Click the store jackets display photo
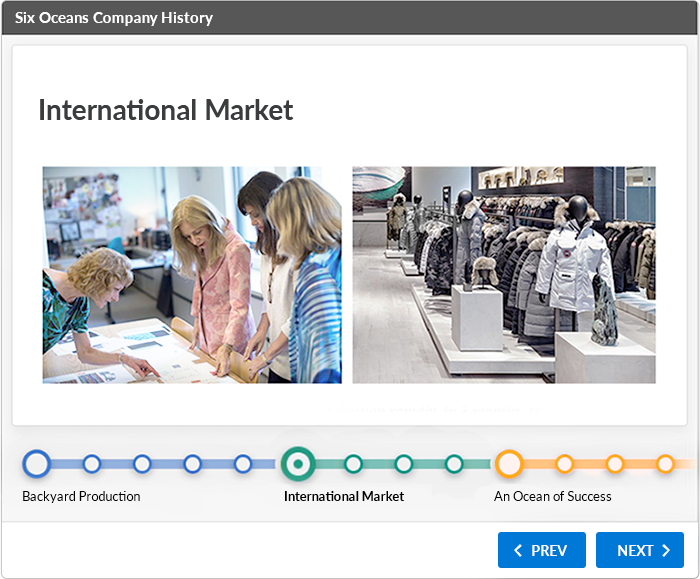This screenshot has width=700, height=579. (x=504, y=275)
